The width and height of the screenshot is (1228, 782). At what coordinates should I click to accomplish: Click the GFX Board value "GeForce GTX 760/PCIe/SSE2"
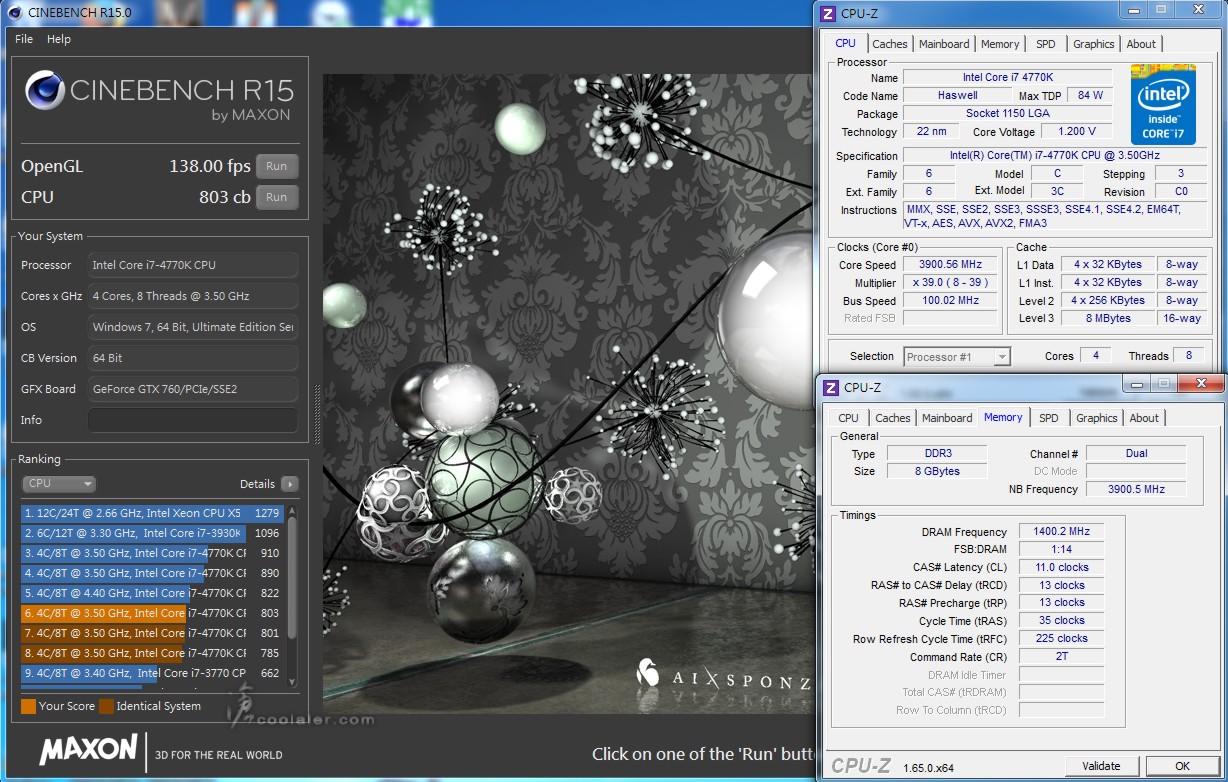193,389
